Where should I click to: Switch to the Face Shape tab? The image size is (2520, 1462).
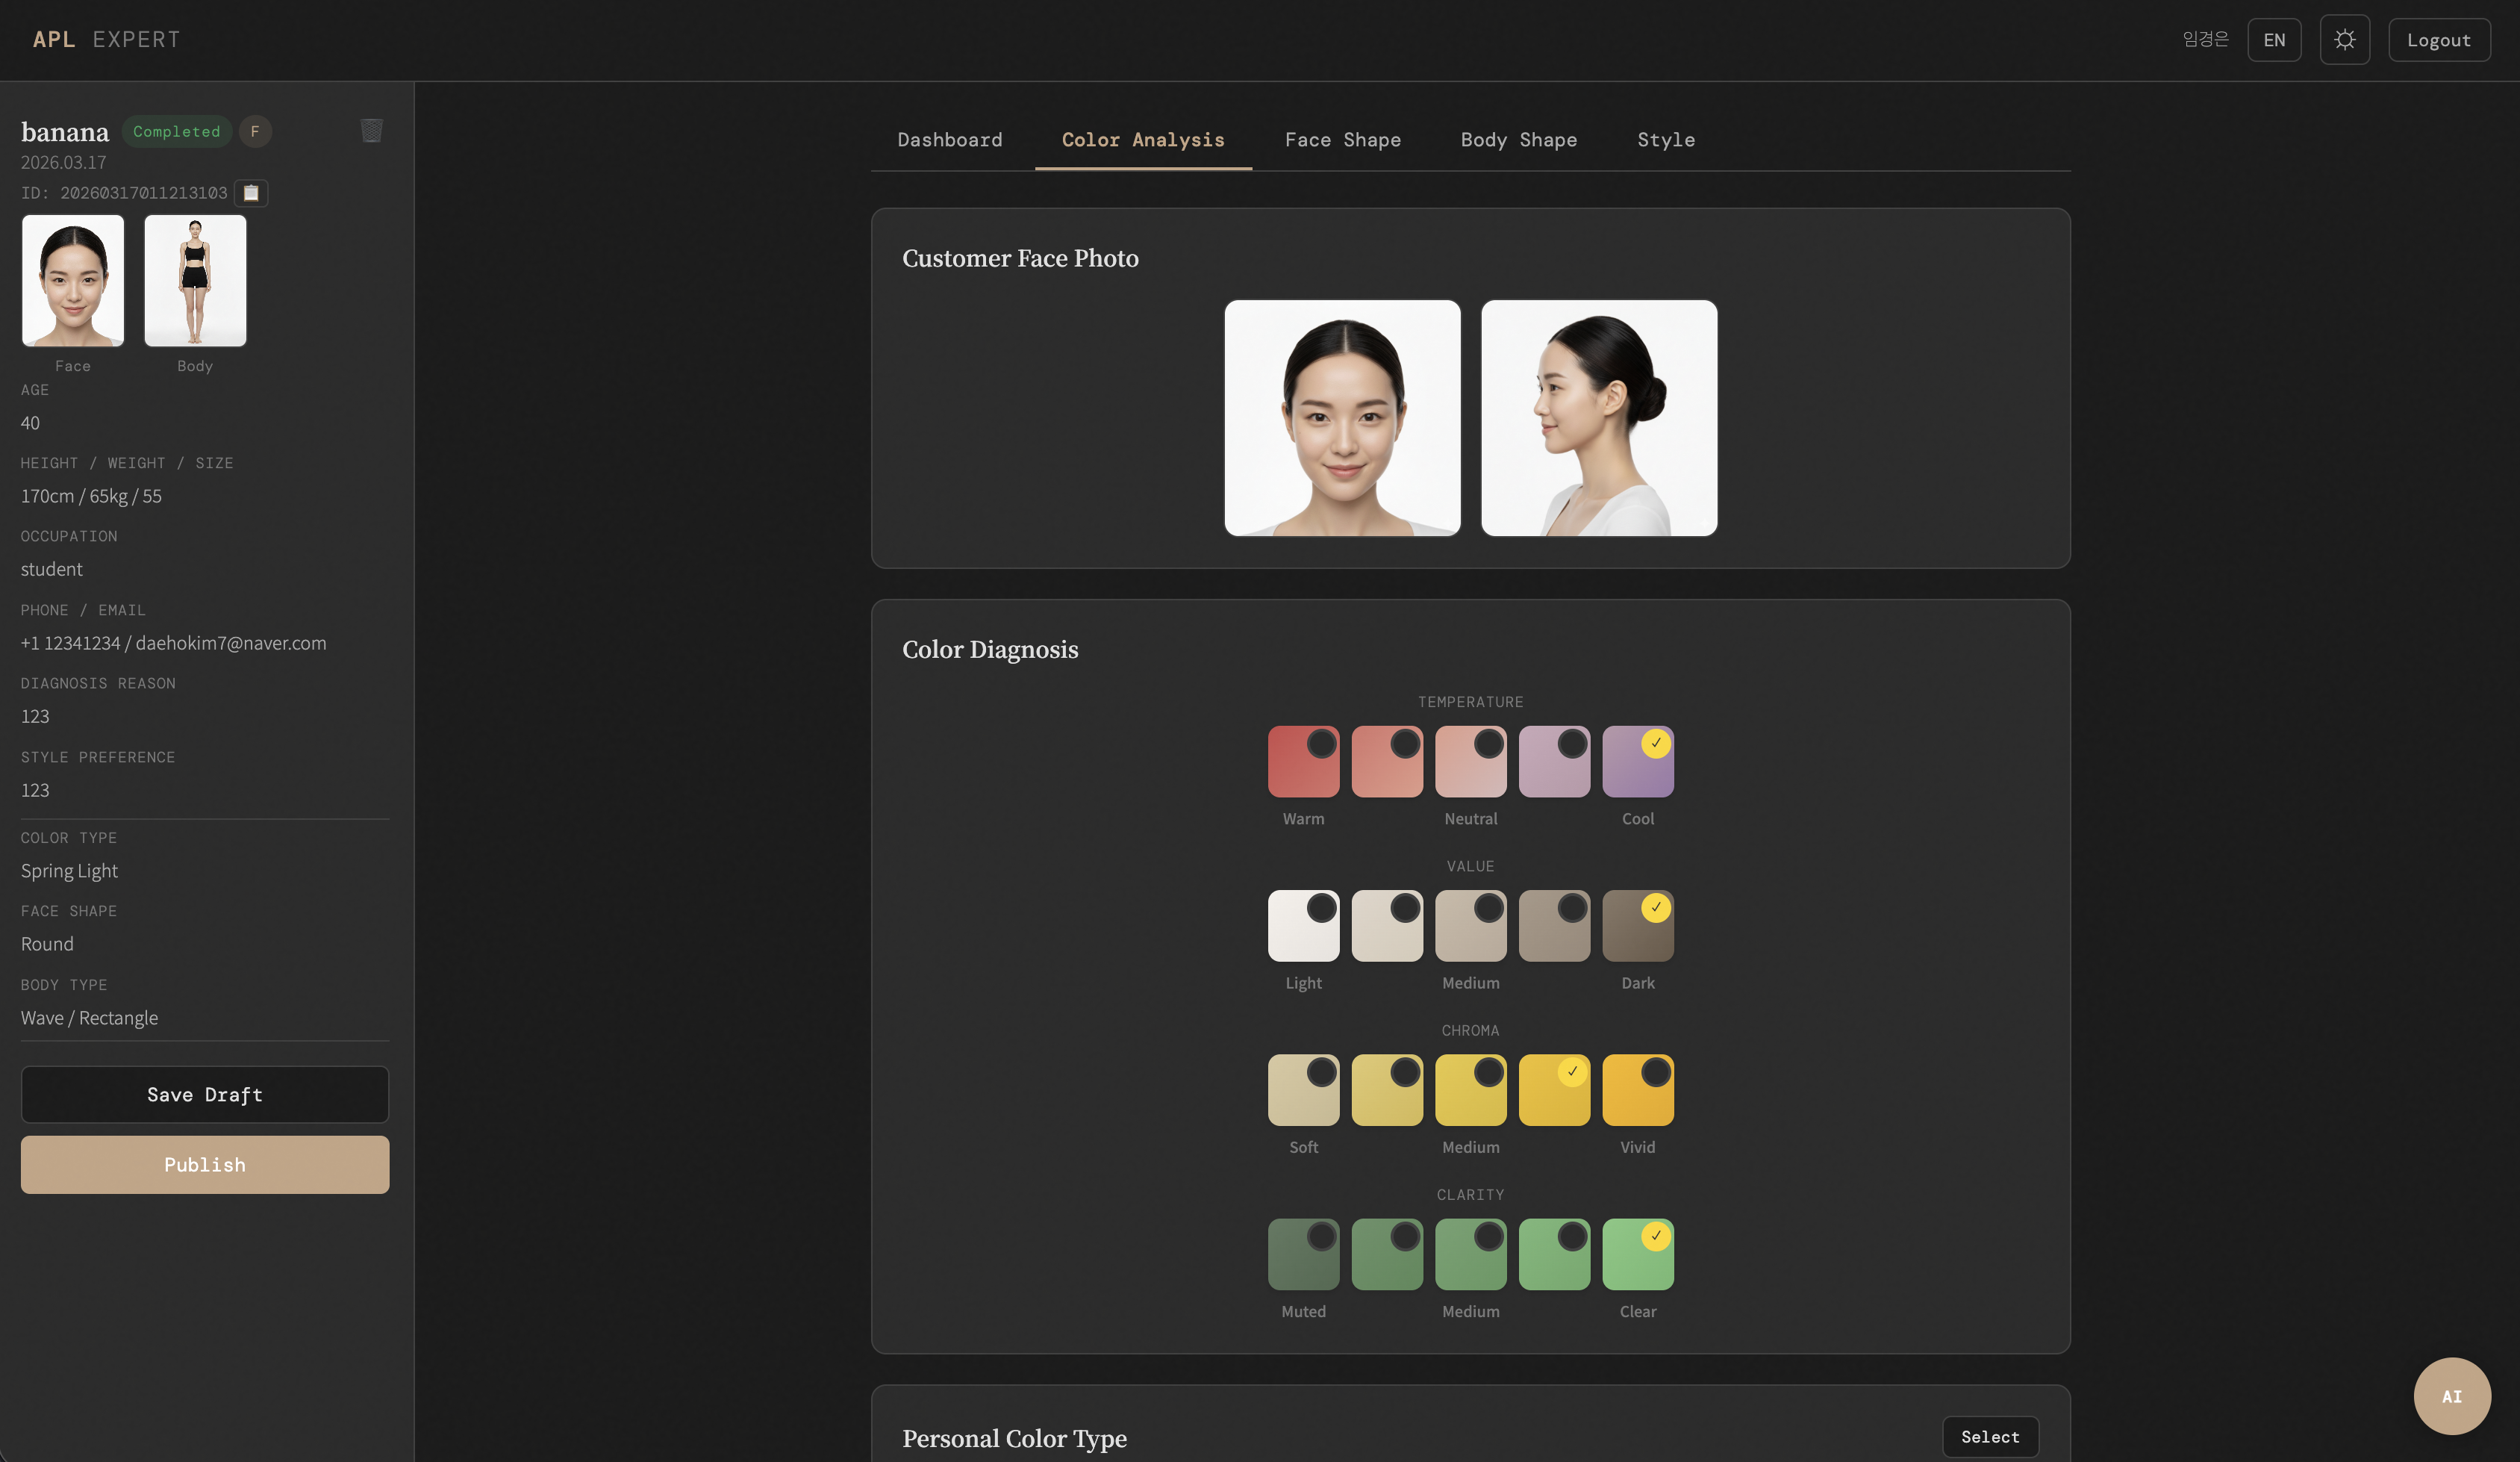click(x=1342, y=140)
